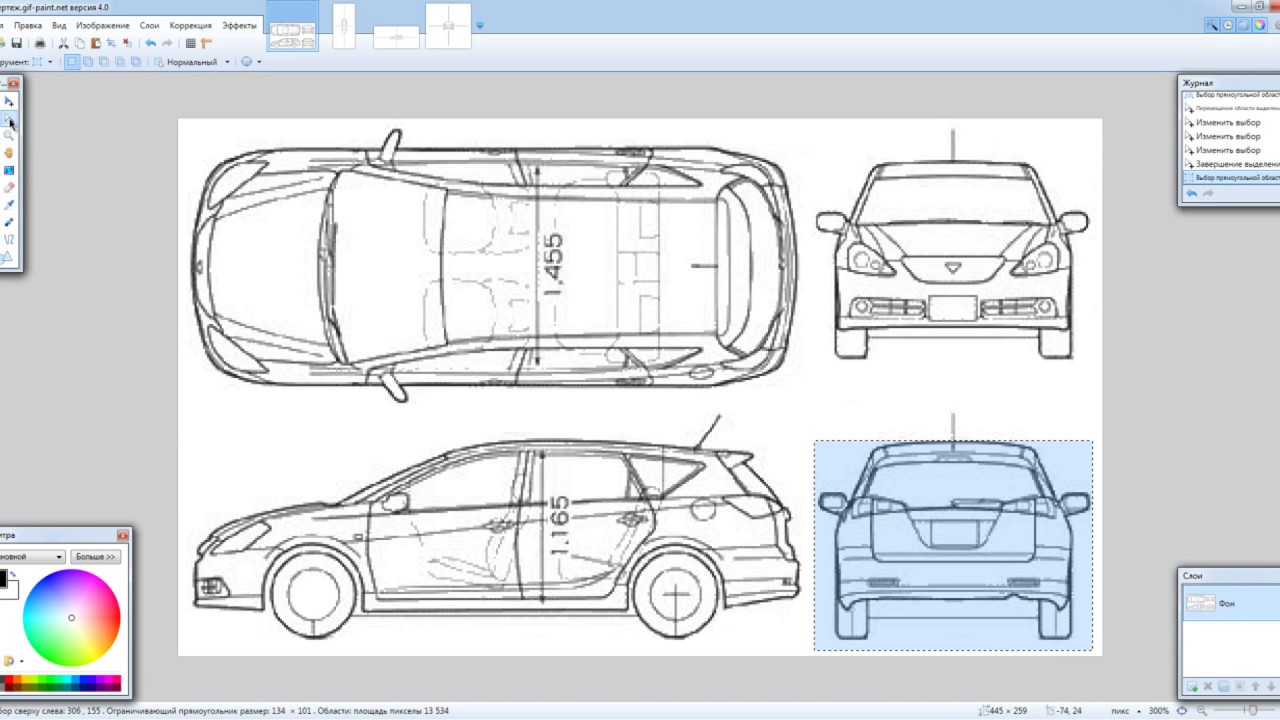The height and width of the screenshot is (720, 1280).
Task: Choose Add (union) selection mode
Action: tap(88, 62)
